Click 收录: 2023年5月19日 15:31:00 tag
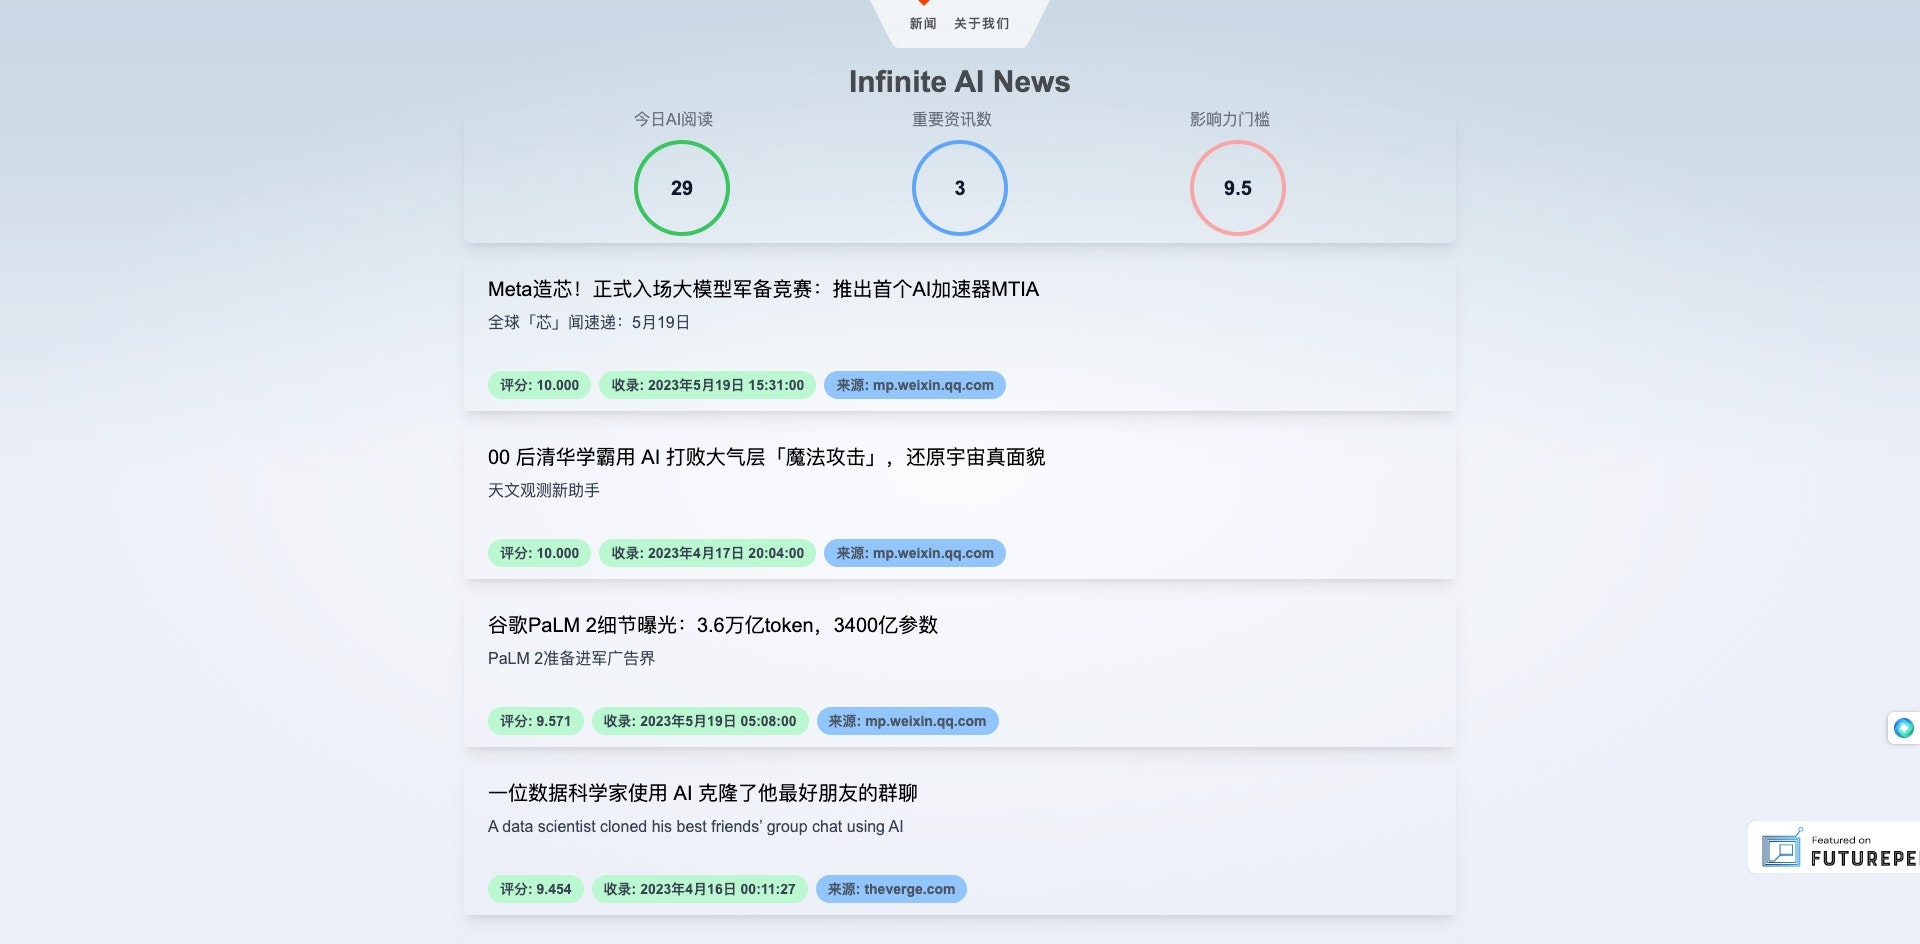This screenshot has width=1920, height=944. (707, 385)
